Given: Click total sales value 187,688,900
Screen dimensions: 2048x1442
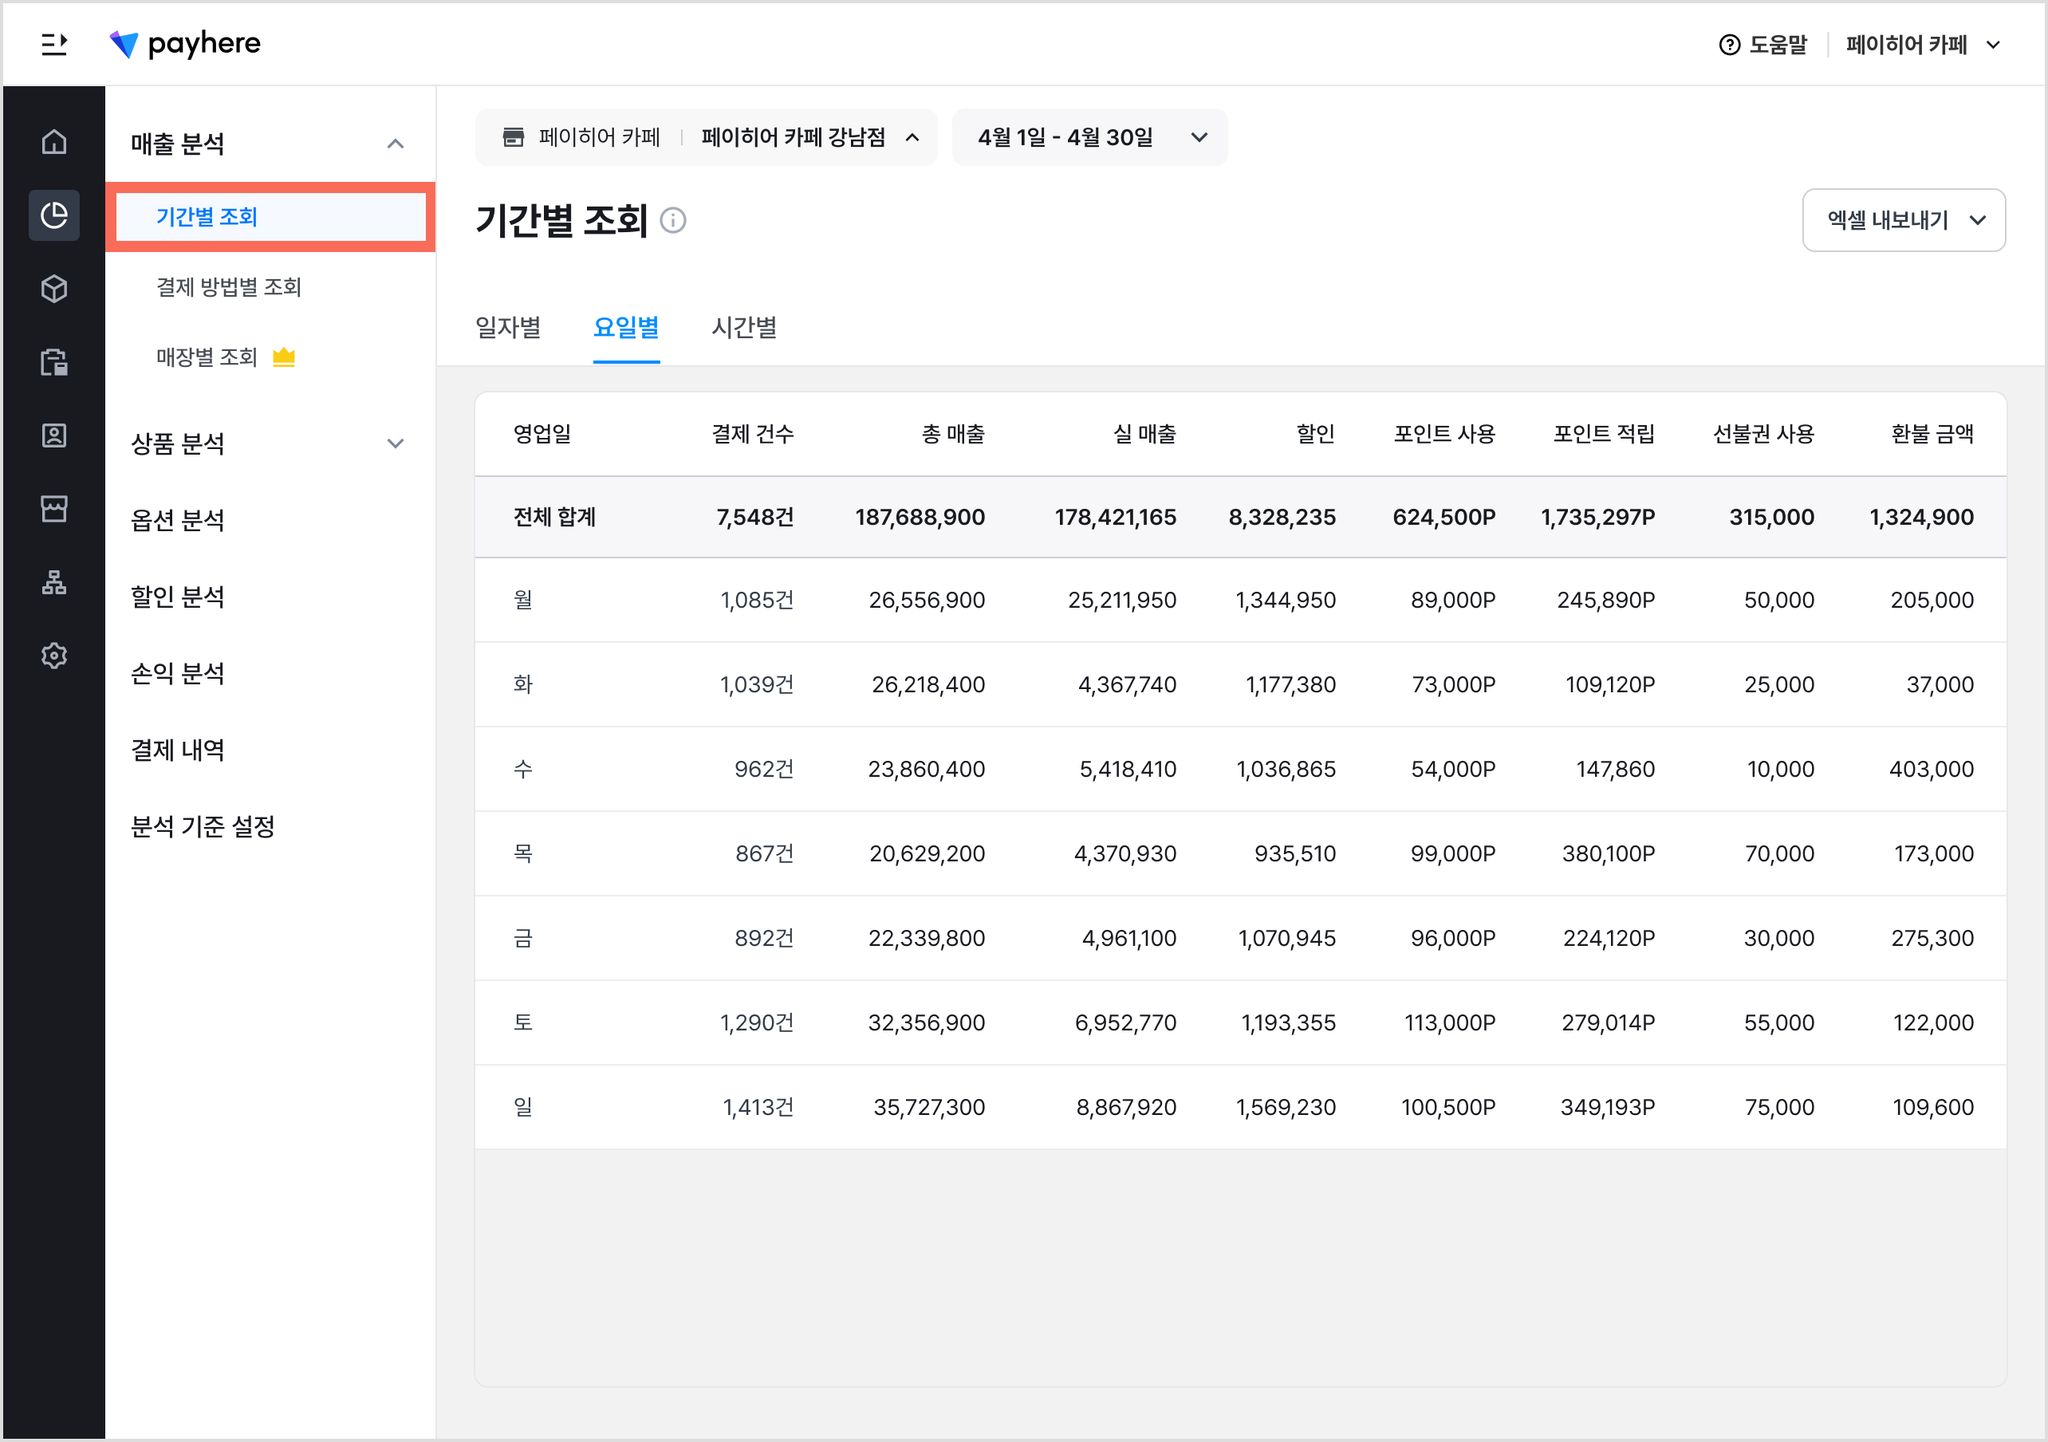Looking at the screenshot, I should coord(920,517).
